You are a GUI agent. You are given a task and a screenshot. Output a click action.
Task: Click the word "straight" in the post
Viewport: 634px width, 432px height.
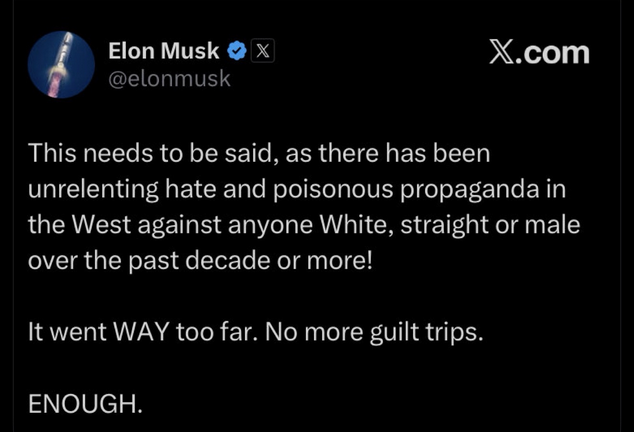pos(444,225)
